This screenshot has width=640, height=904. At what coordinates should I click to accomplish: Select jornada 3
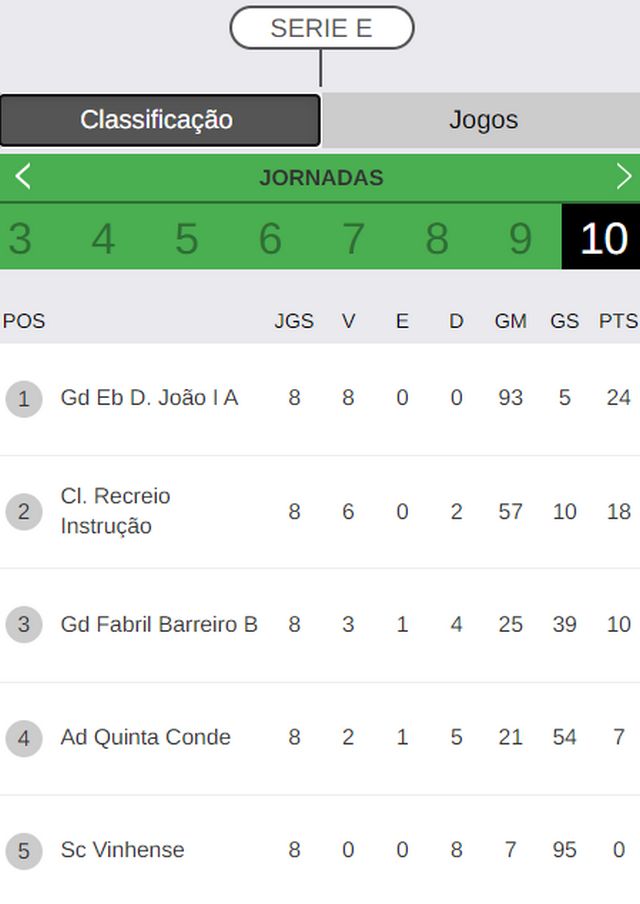coord(21,237)
